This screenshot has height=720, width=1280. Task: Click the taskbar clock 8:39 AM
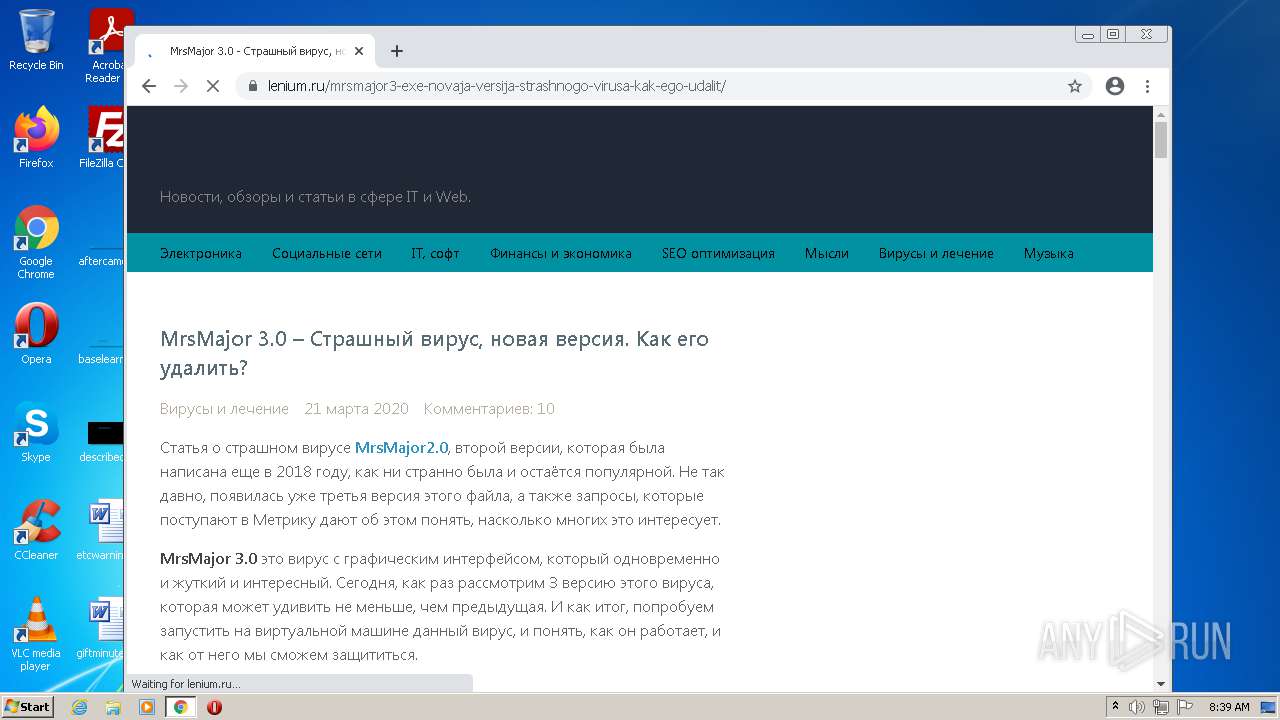1229,707
